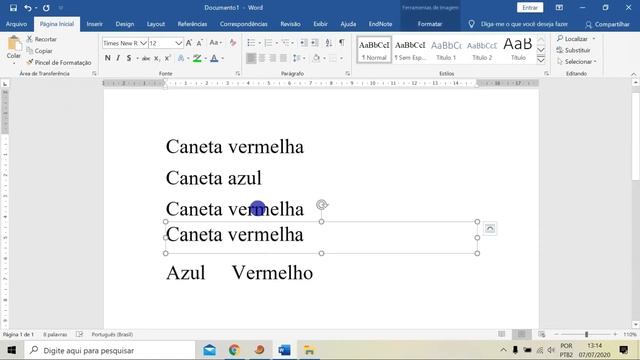Click Português (Brasil) language in status bar

point(112,334)
